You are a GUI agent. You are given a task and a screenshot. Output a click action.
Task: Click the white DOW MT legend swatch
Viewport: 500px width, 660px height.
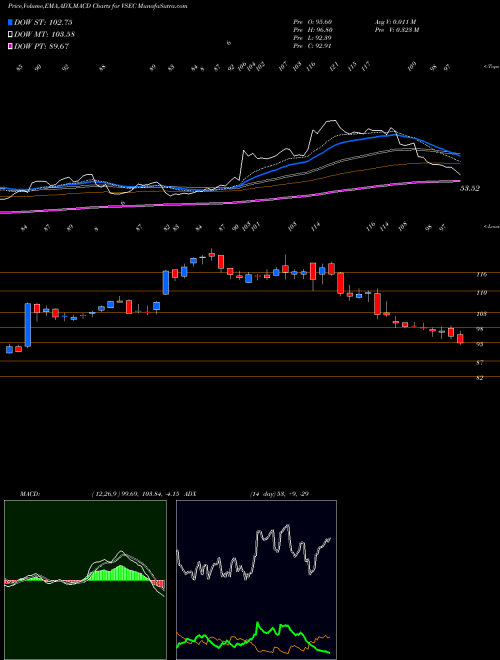coord(10,34)
